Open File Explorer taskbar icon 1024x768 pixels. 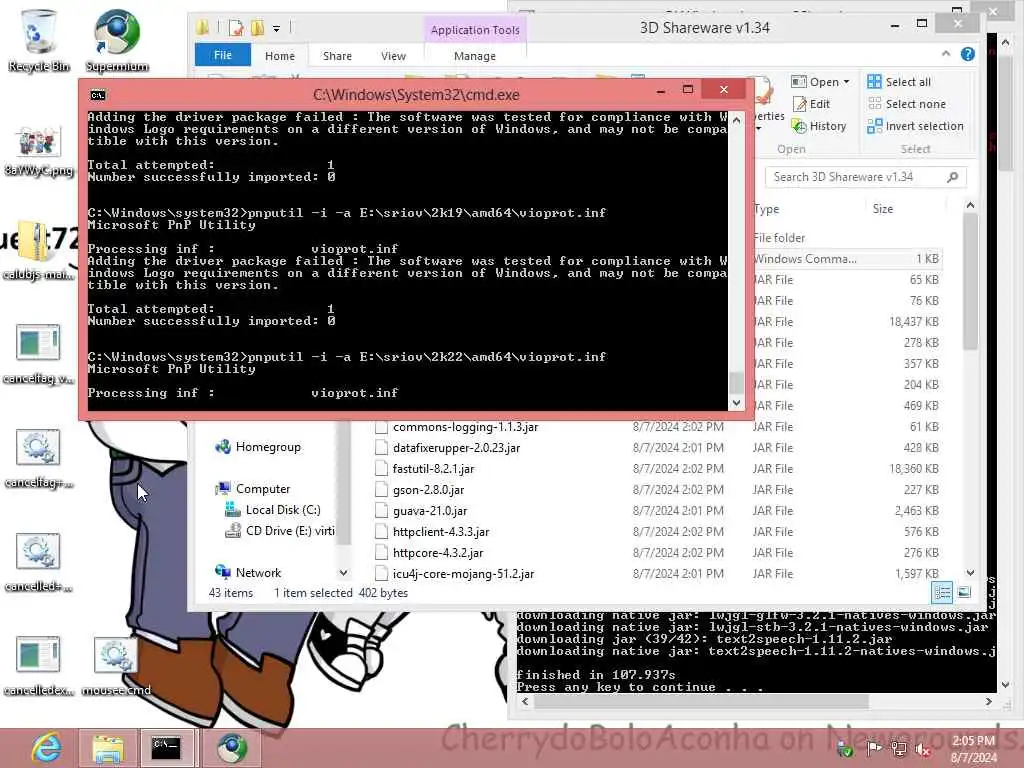click(x=107, y=748)
